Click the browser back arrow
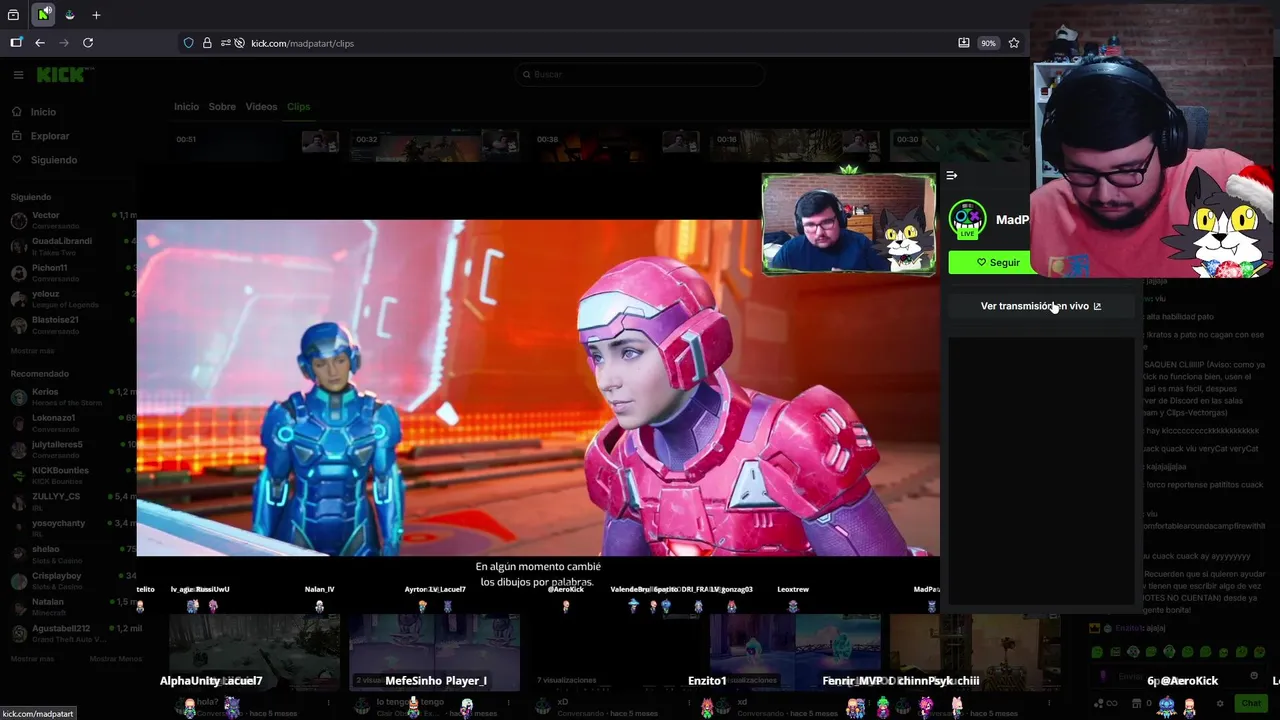The width and height of the screenshot is (1280, 720). coord(40,43)
